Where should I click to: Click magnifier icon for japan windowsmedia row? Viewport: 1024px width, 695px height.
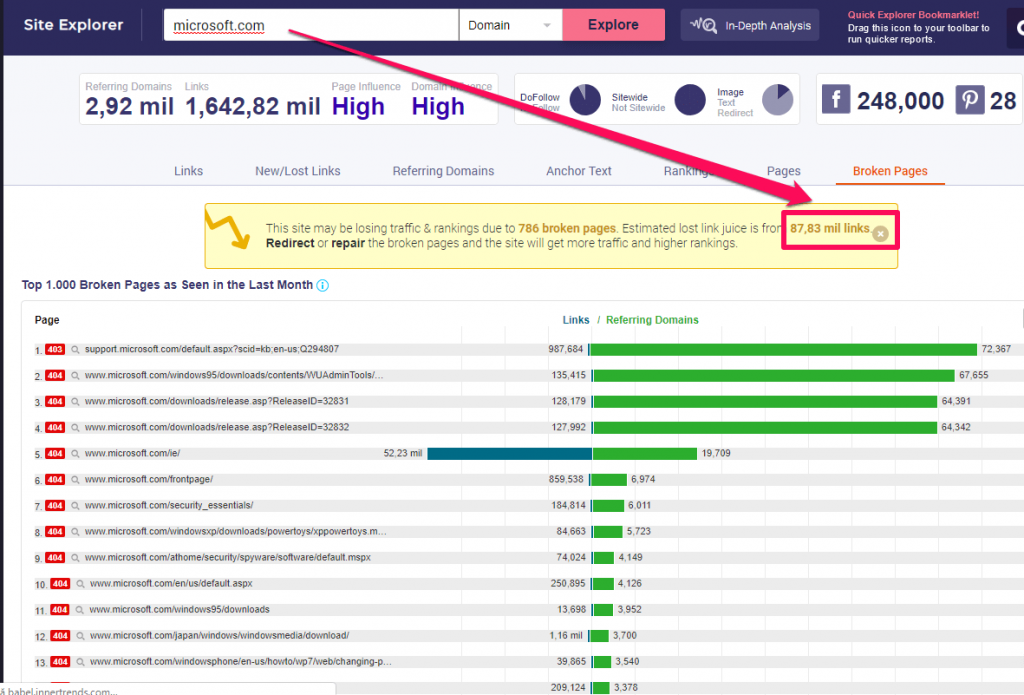tap(80, 636)
